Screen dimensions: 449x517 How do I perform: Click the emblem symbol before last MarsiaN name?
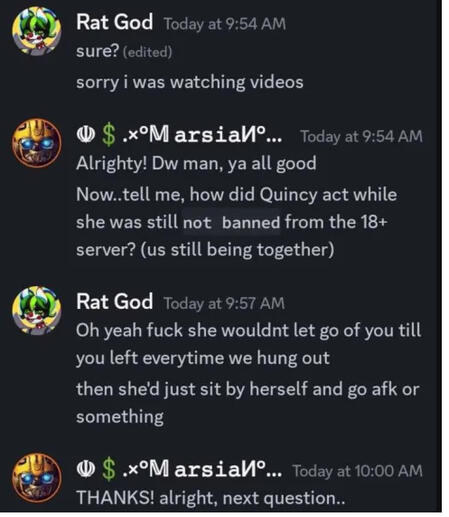(x=86, y=469)
